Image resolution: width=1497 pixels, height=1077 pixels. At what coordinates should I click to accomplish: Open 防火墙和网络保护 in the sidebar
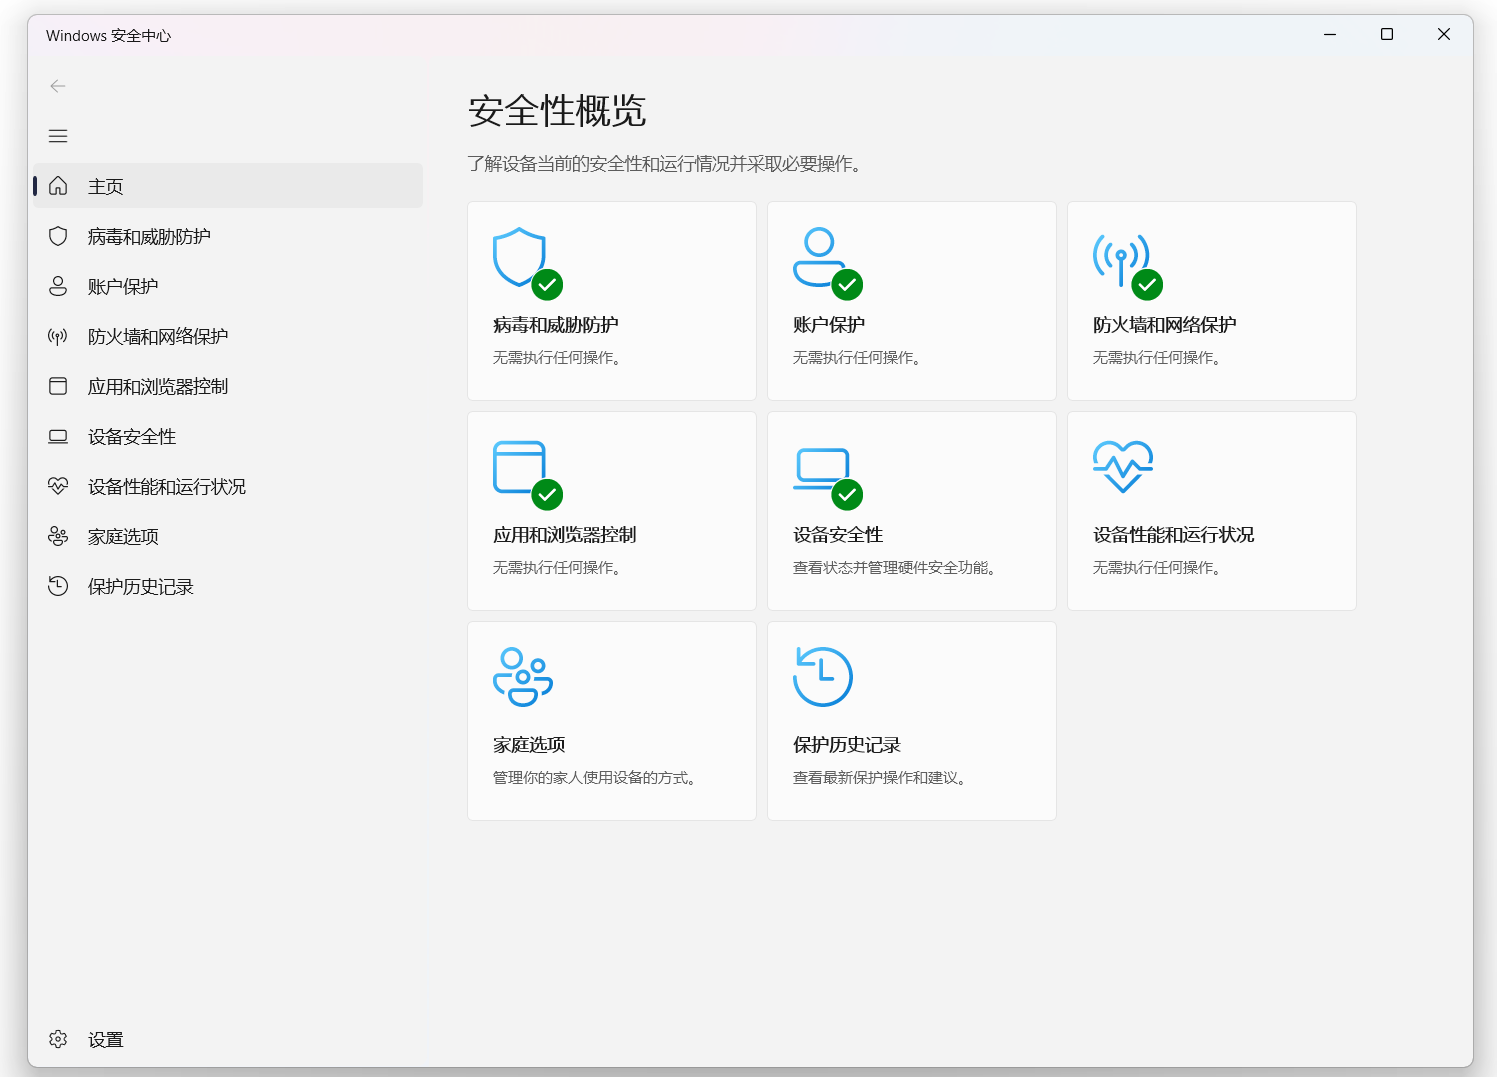click(x=228, y=336)
